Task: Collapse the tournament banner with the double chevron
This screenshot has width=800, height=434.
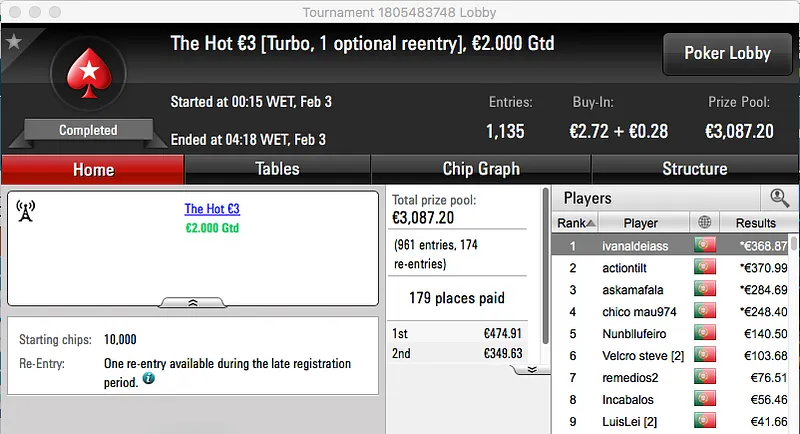Action: coord(193,301)
